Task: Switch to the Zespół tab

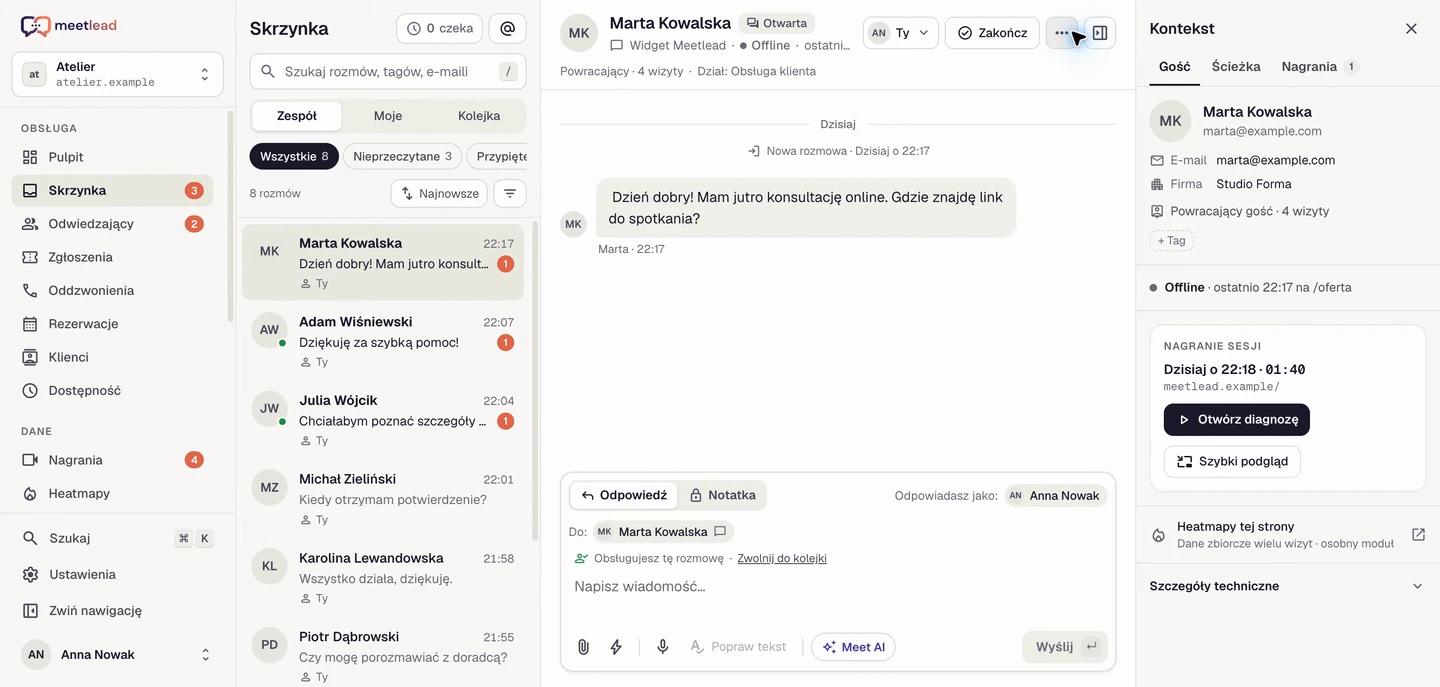Action: tap(297, 116)
